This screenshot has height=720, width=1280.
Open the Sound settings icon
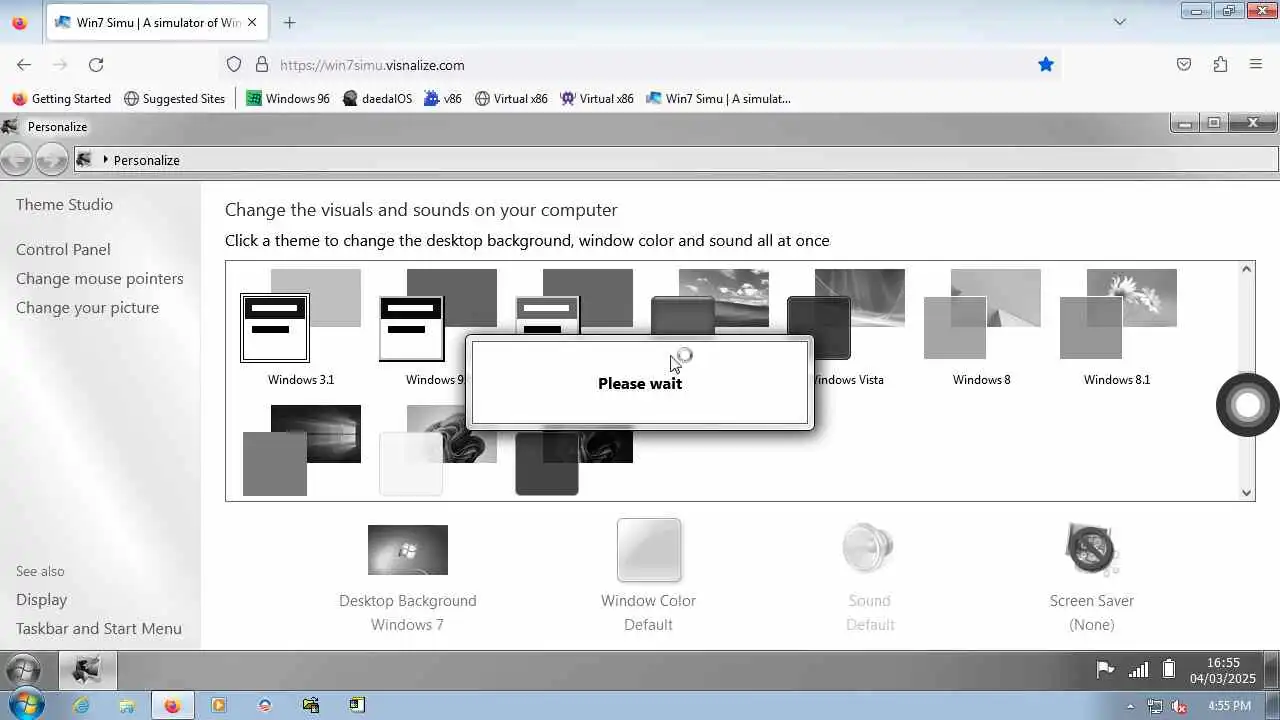click(x=868, y=548)
